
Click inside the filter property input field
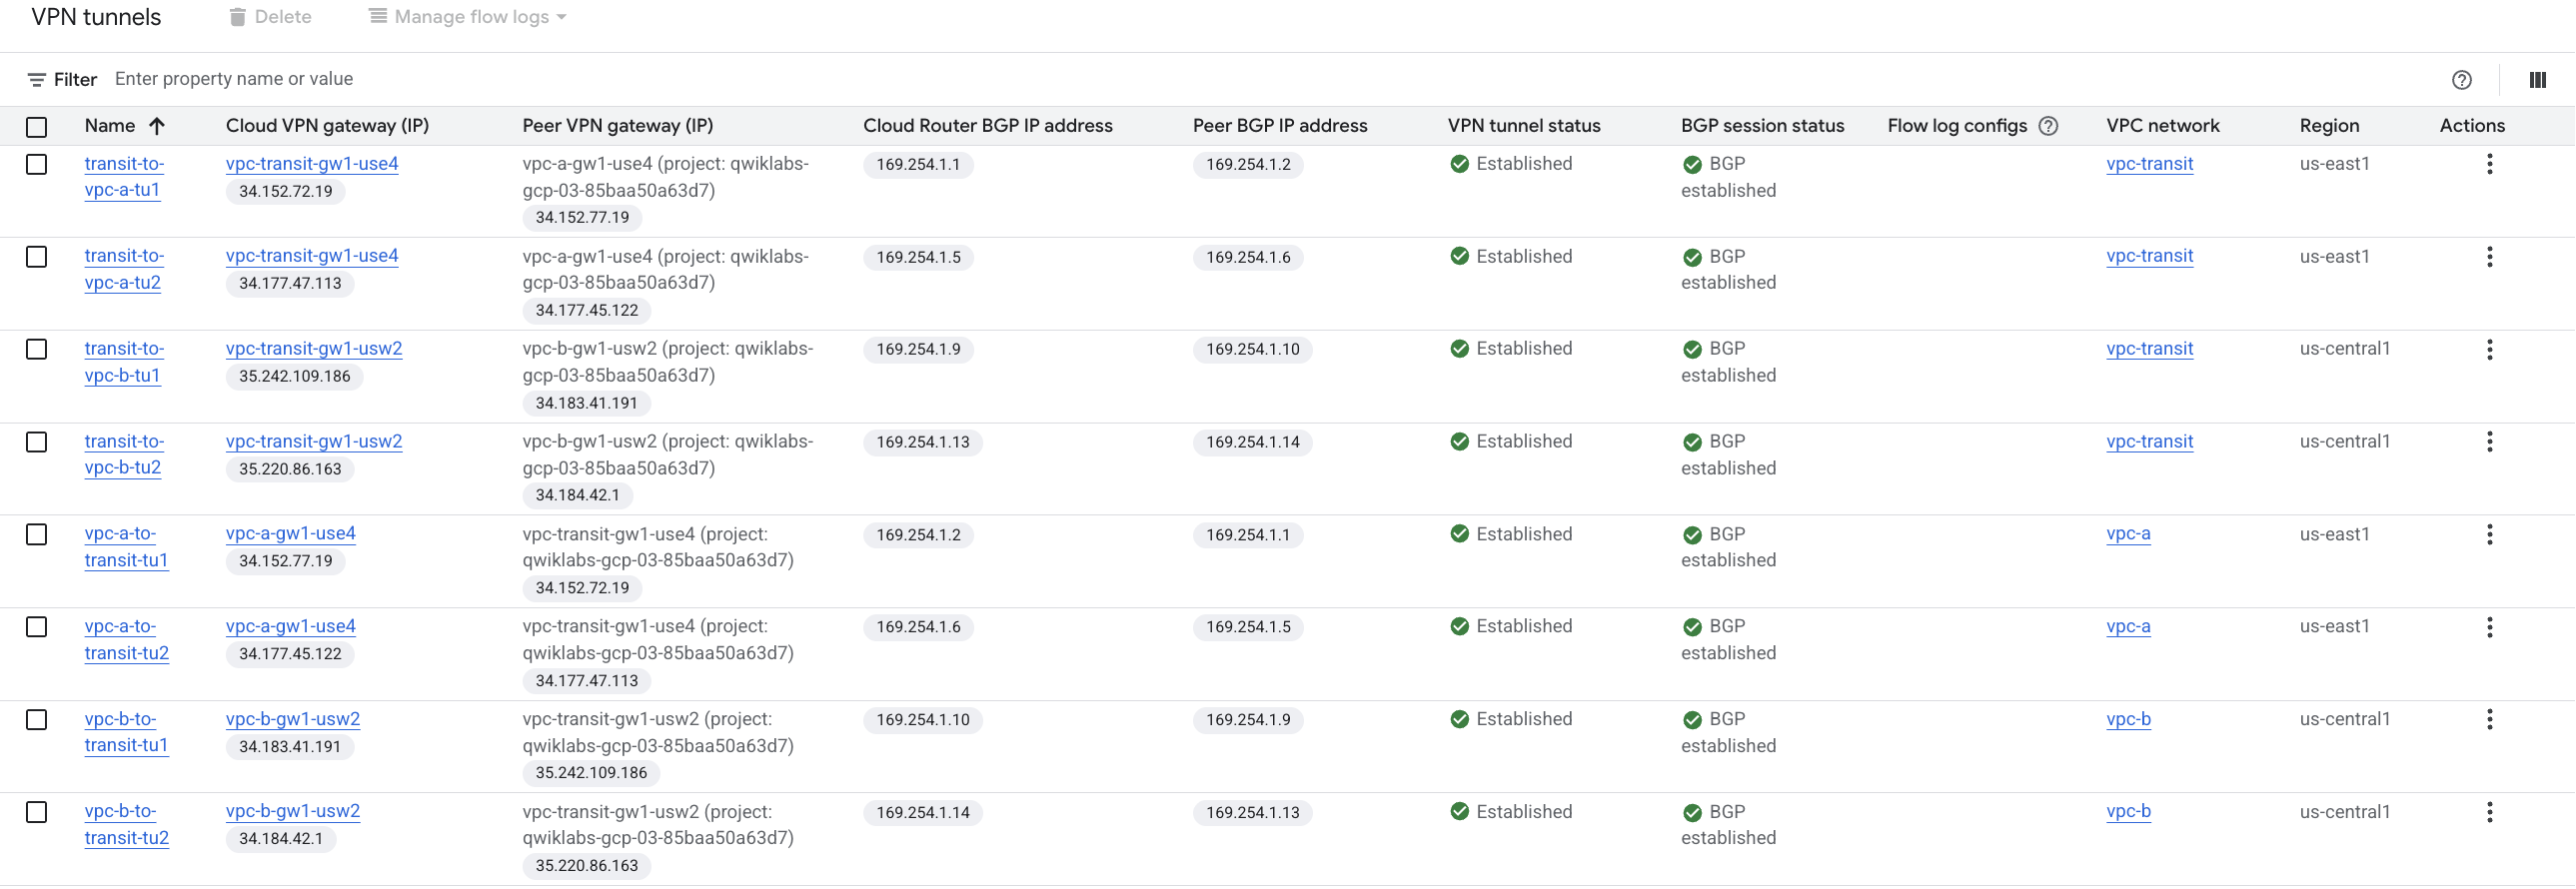pos(300,79)
